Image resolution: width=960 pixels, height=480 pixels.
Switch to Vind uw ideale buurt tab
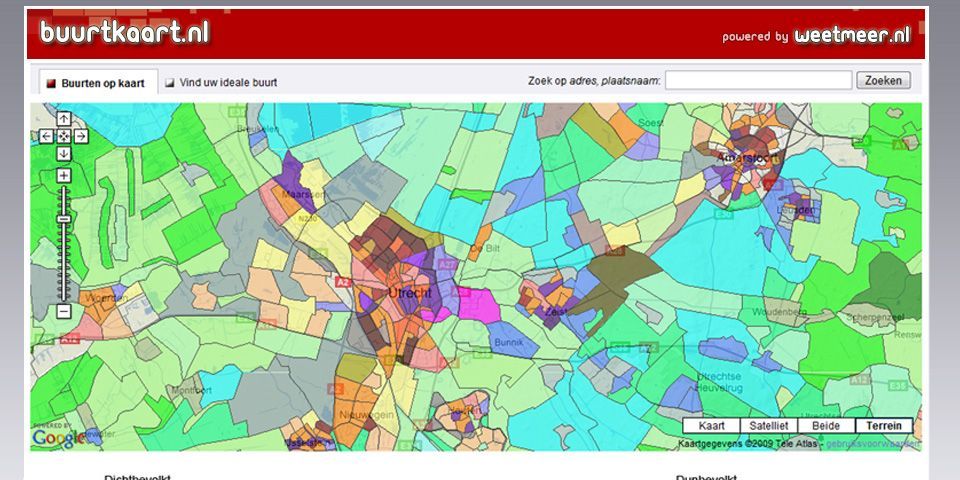coord(222,83)
